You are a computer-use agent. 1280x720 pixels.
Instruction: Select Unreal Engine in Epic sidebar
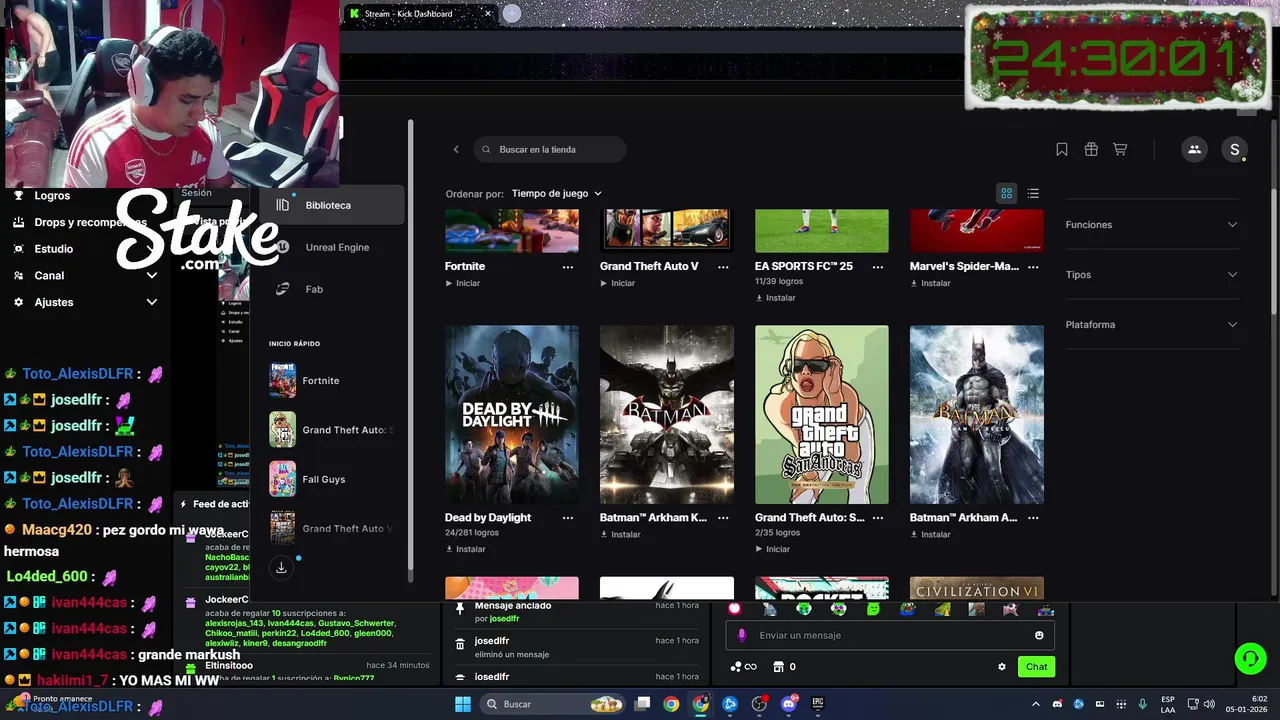[332, 247]
